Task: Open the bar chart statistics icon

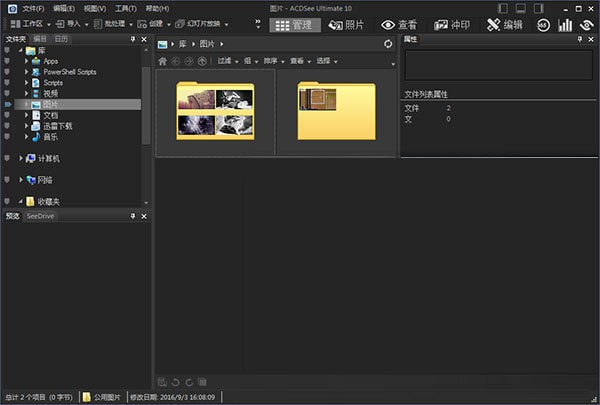Action: [x=565, y=24]
